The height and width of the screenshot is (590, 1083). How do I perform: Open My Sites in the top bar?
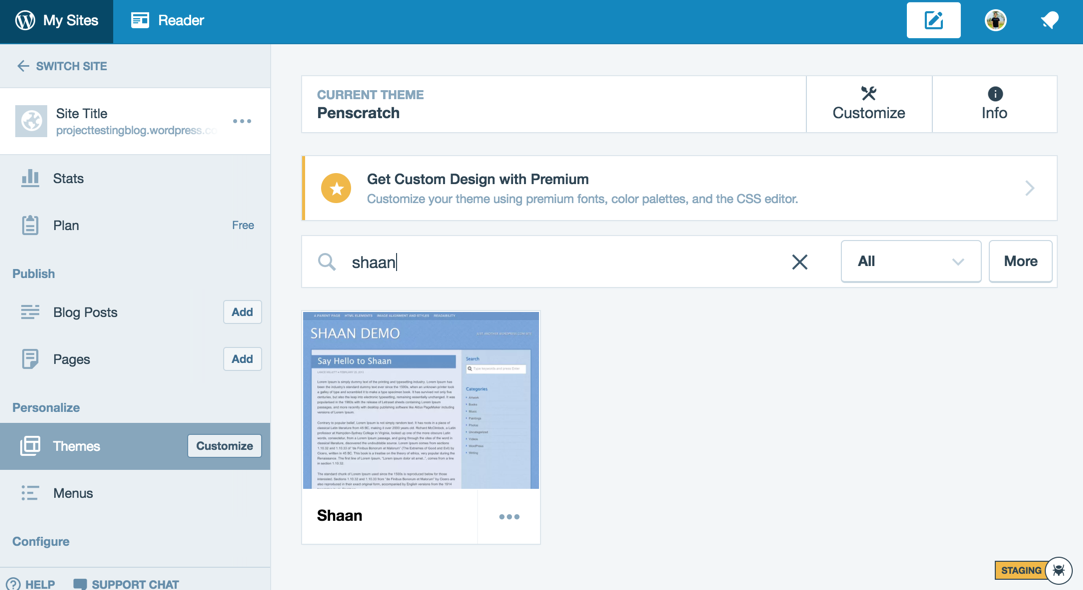pyautogui.click(x=57, y=21)
